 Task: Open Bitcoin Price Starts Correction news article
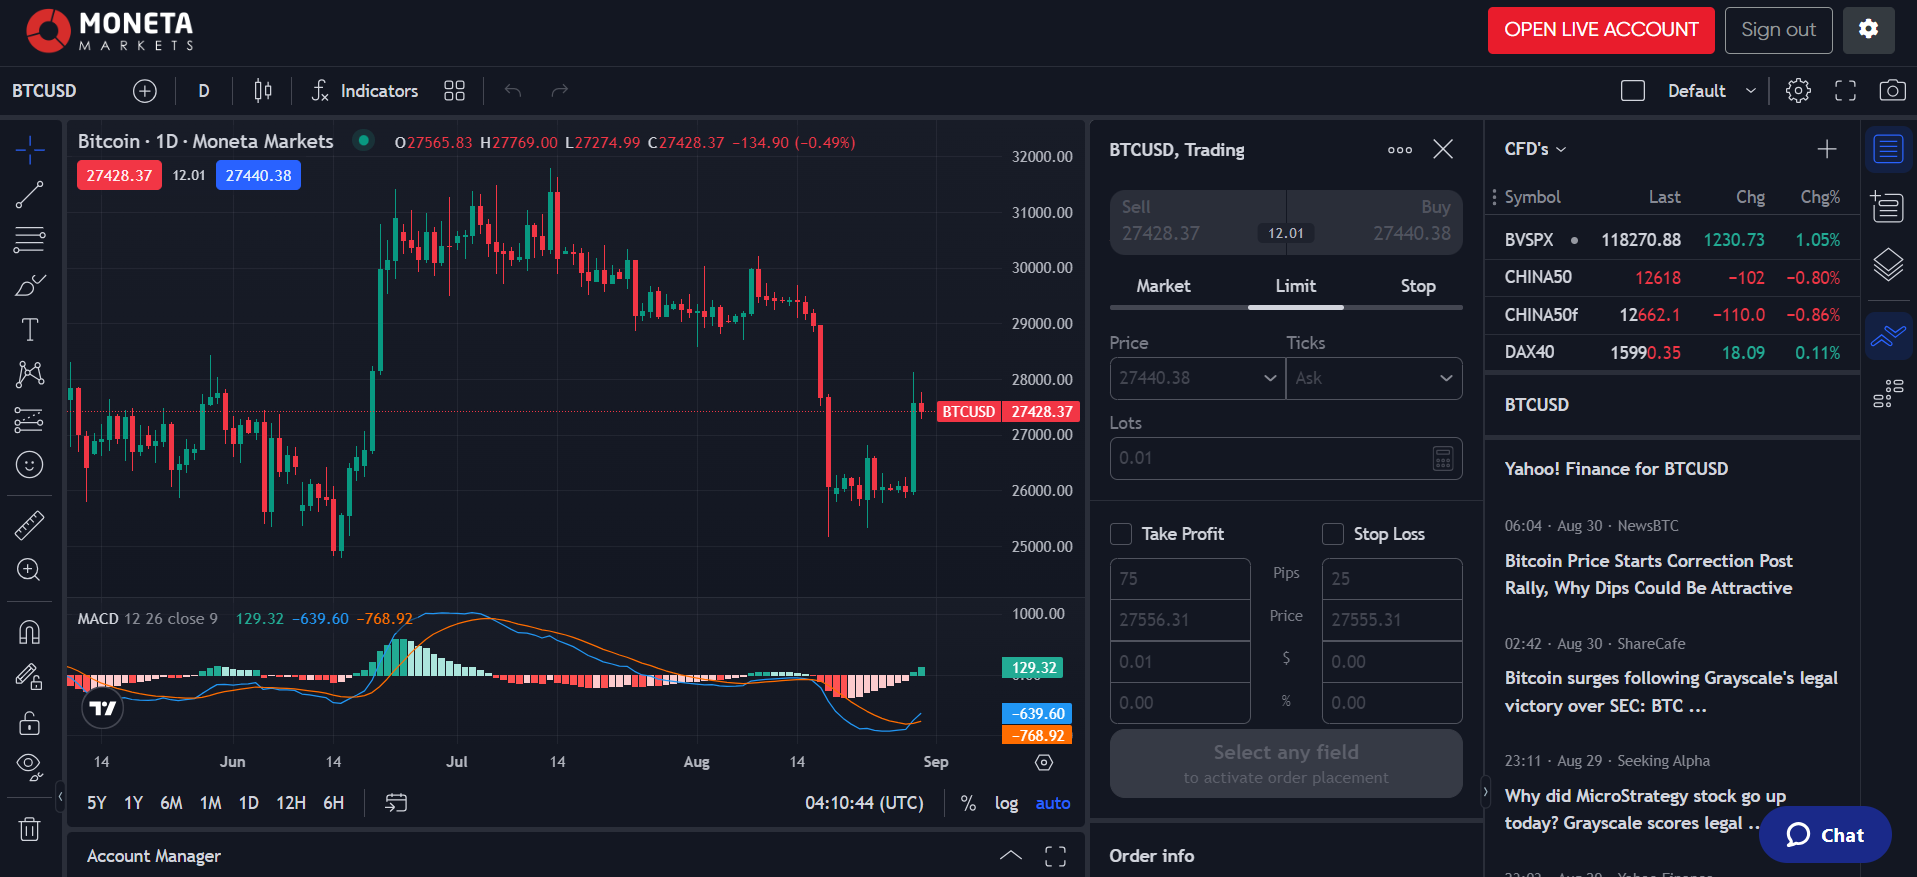[x=1648, y=574]
